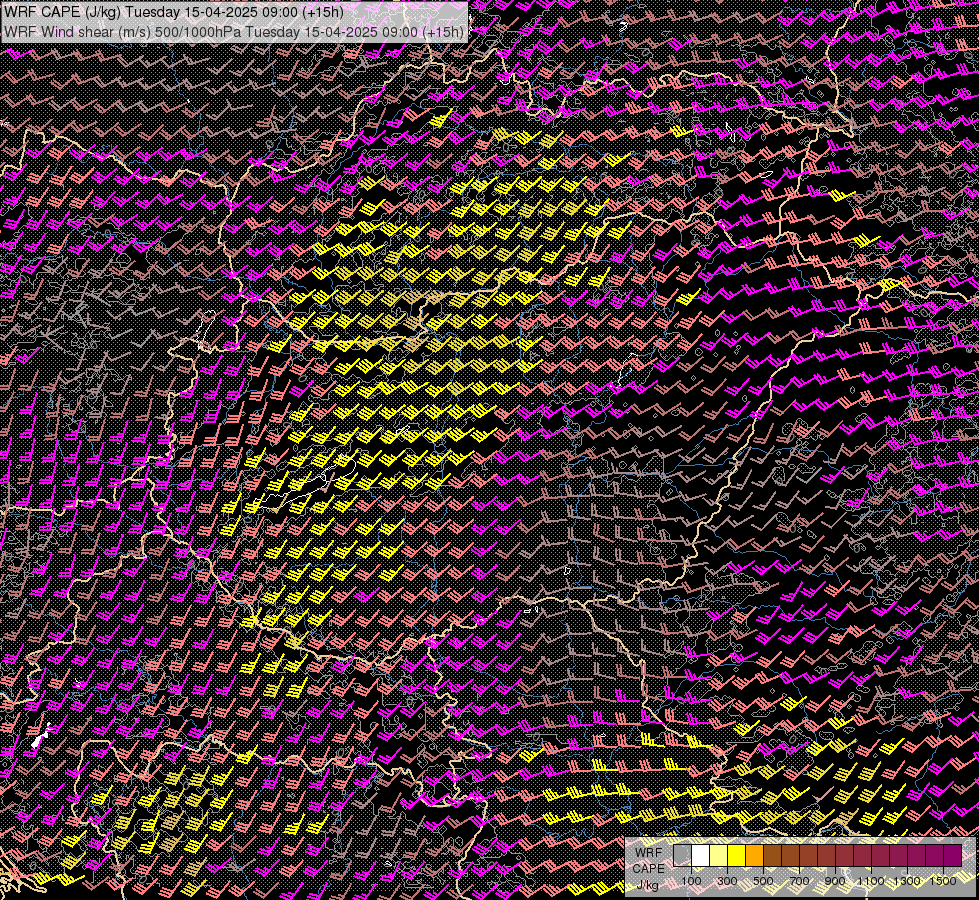Select the gray legend swatch below 100

682,855
